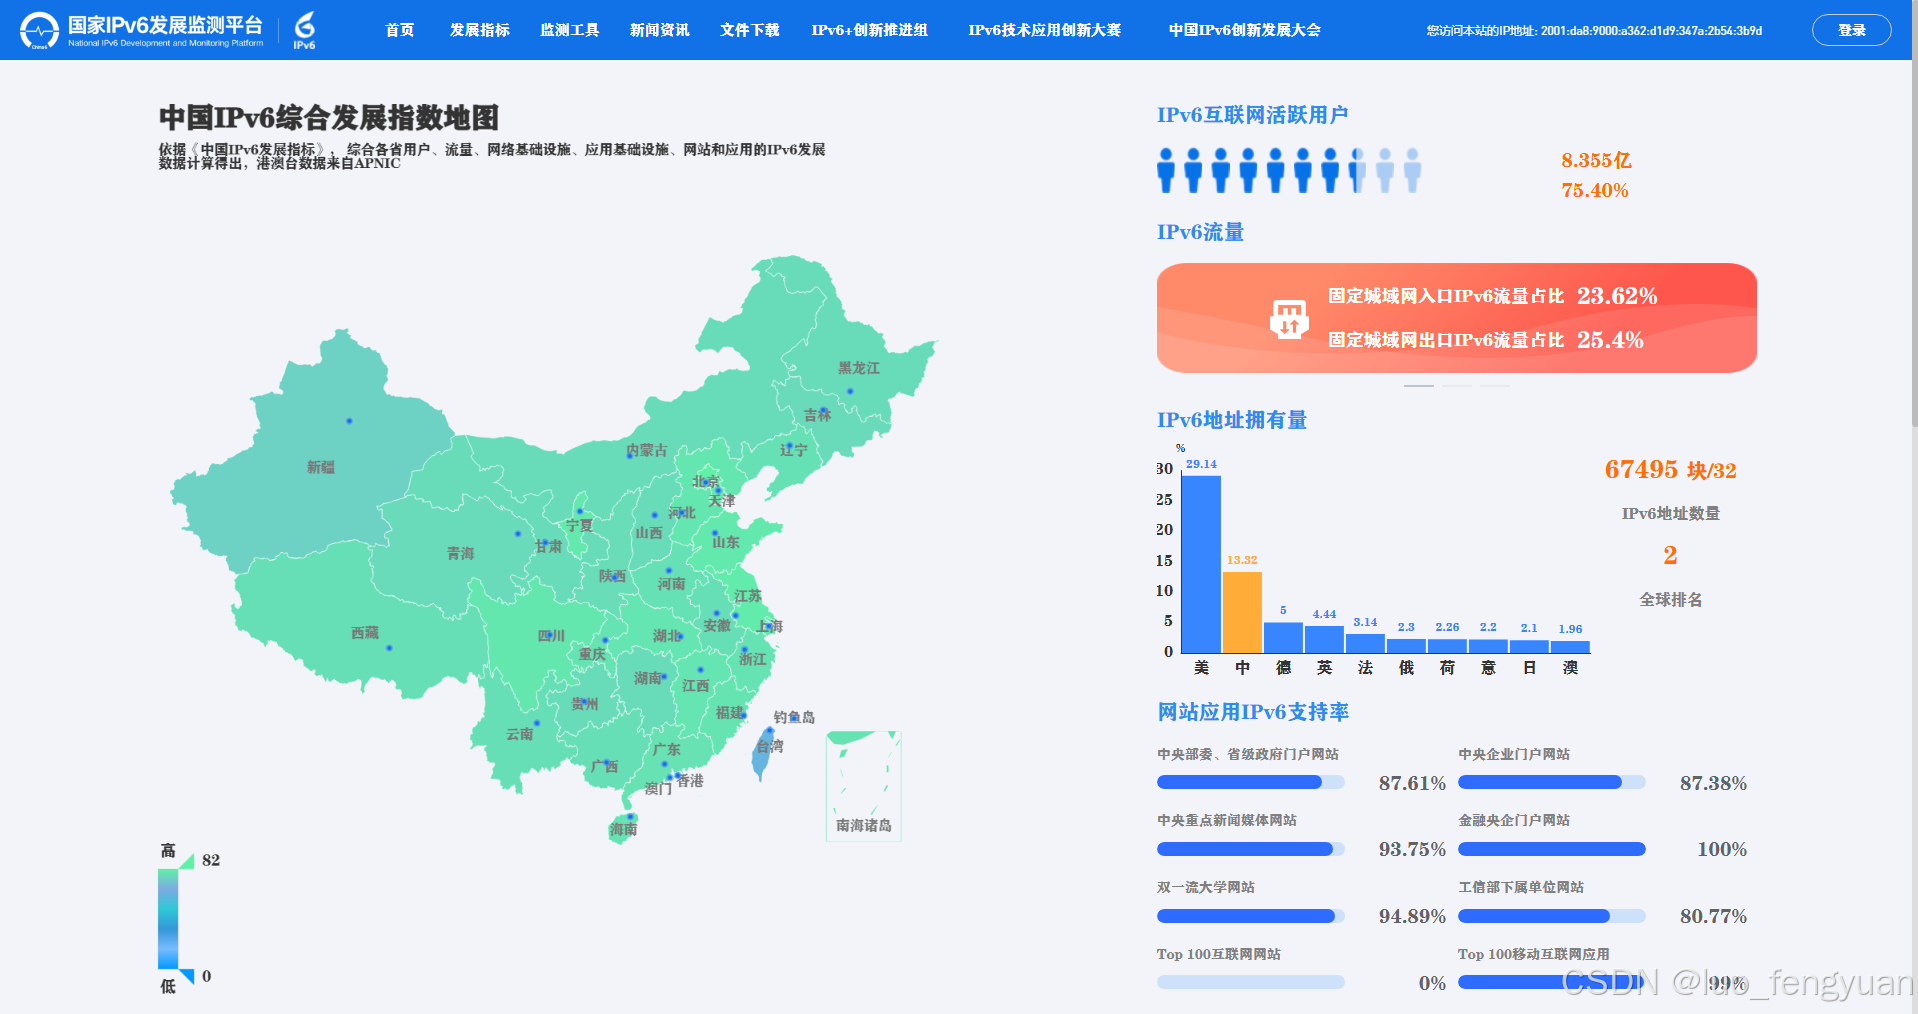
Task: Click the orange 中 bar showing 13.32
Action: 1242,612
